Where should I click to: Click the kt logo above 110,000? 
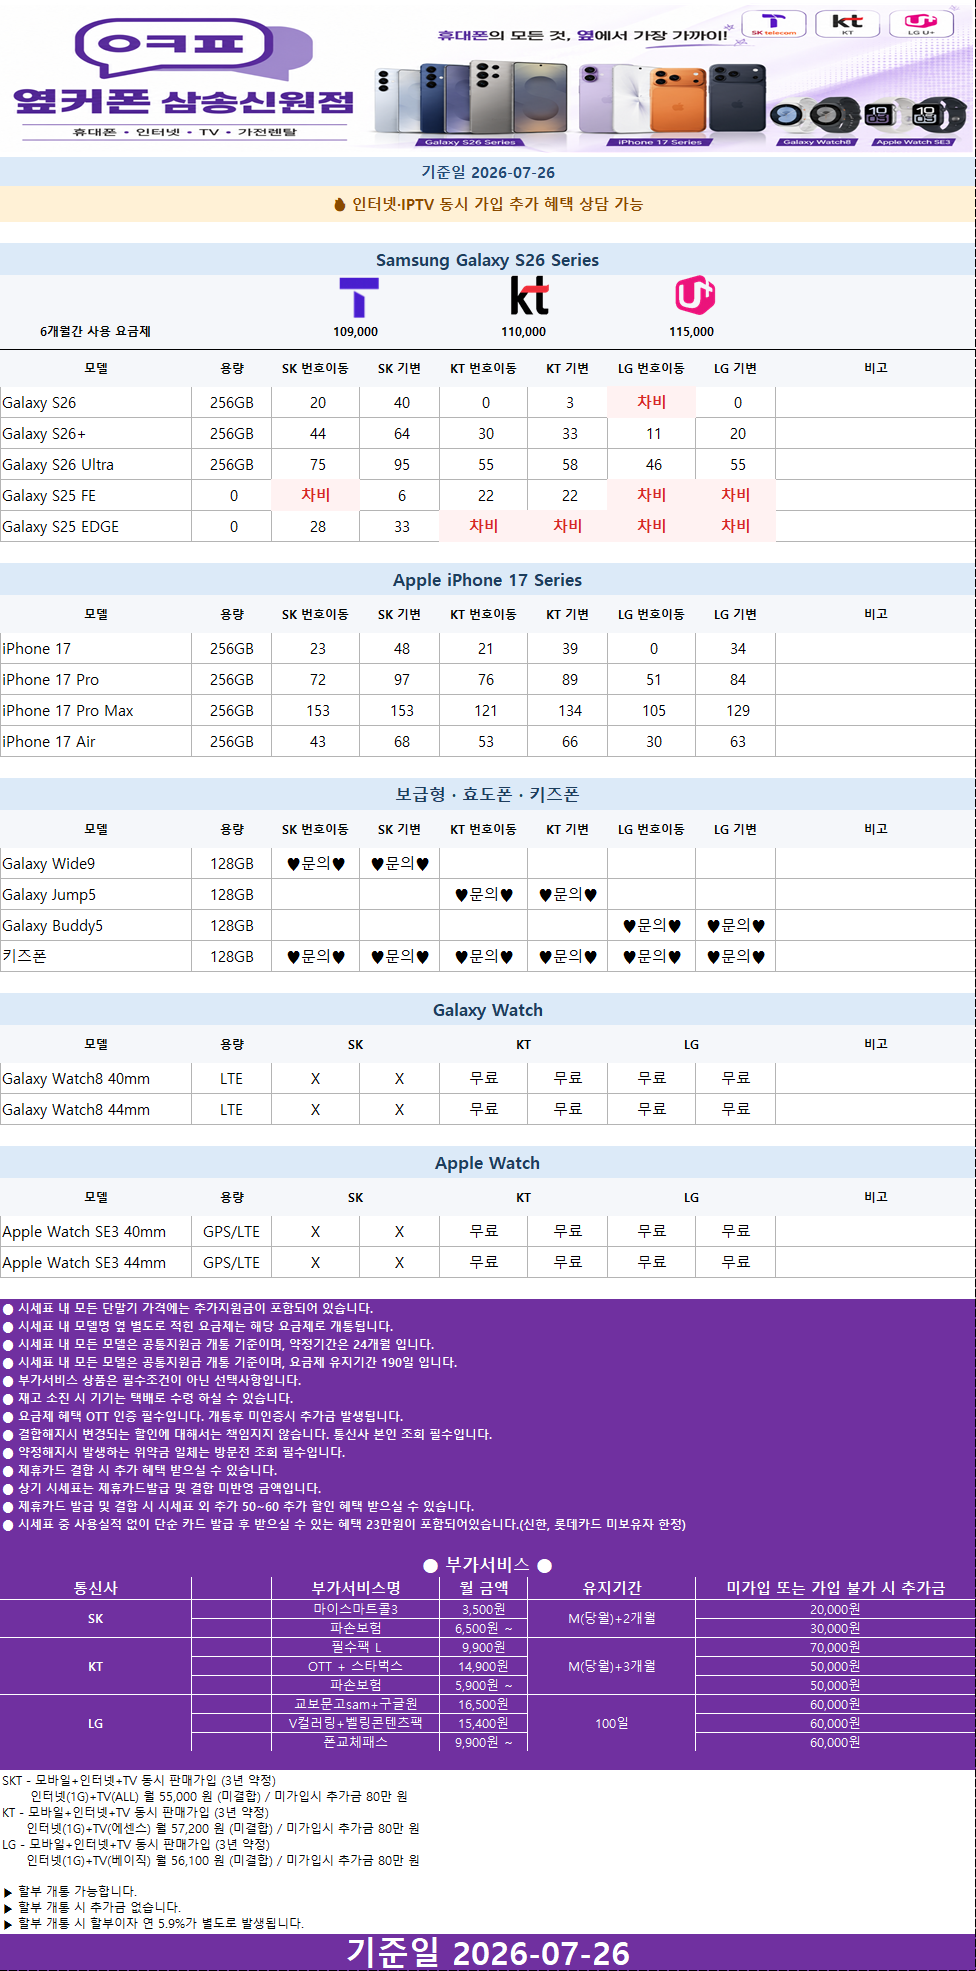coord(528,297)
